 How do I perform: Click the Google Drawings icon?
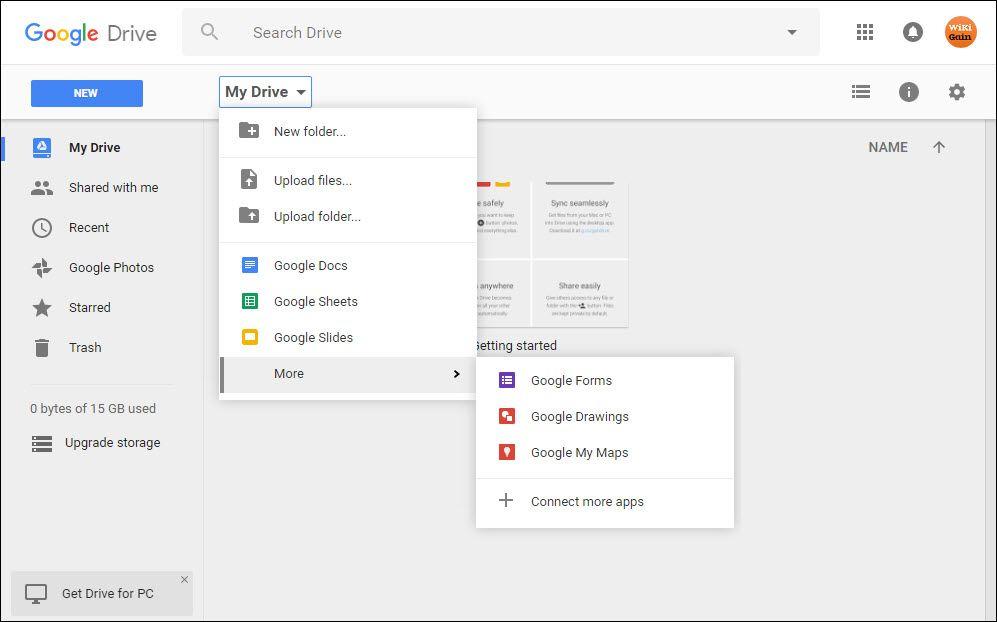507,417
